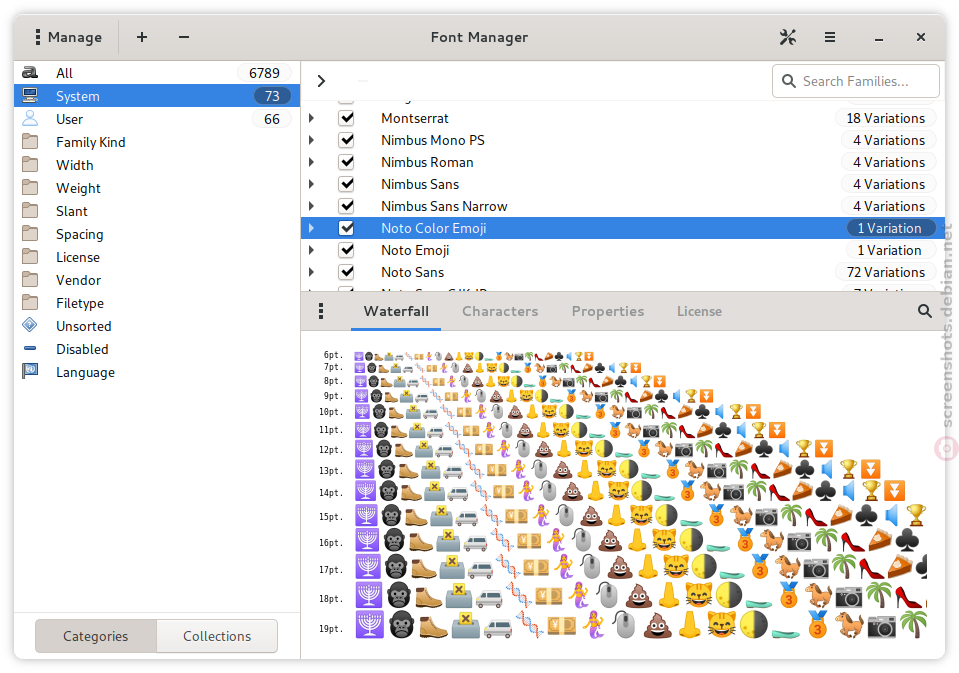Focus the Search Families input field
Image resolution: width=959 pixels, height=673 pixels.
(x=856, y=81)
